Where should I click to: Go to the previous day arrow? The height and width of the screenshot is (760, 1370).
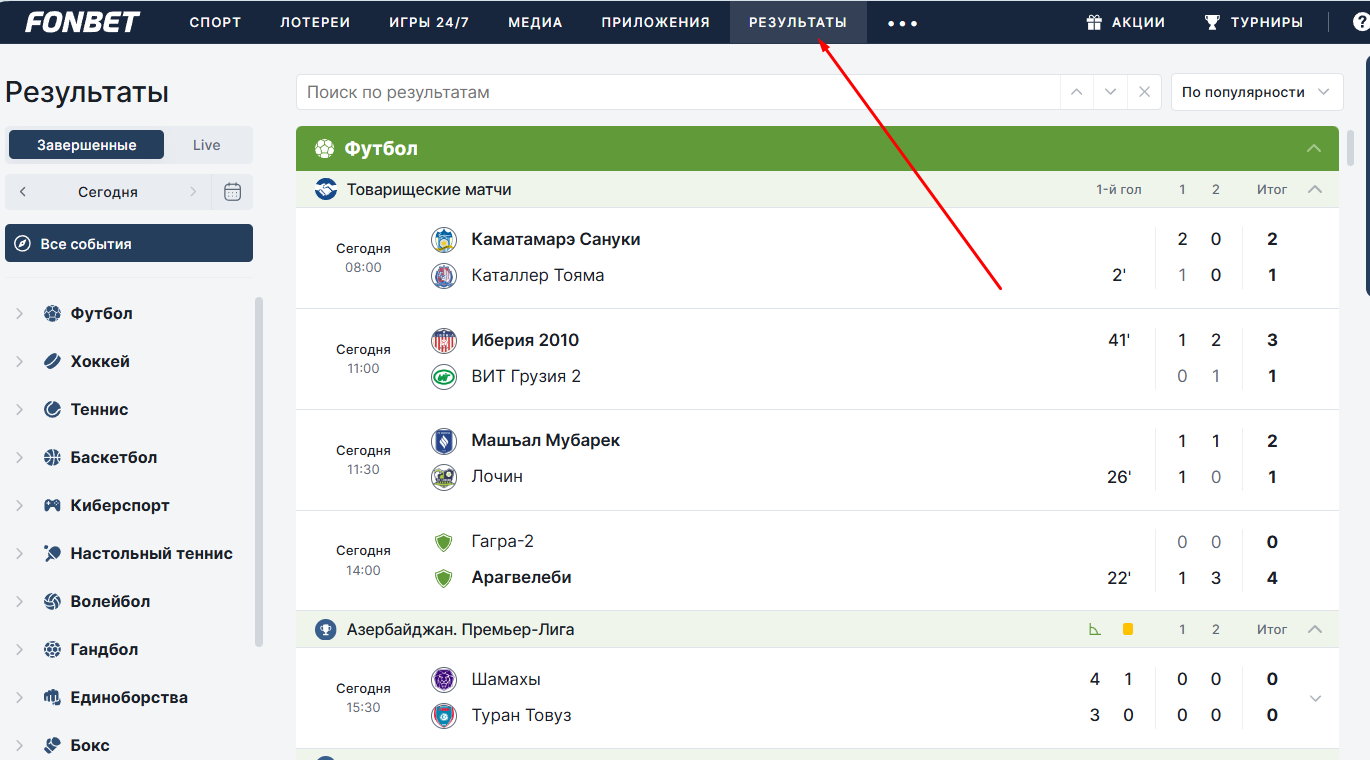[x=23, y=192]
